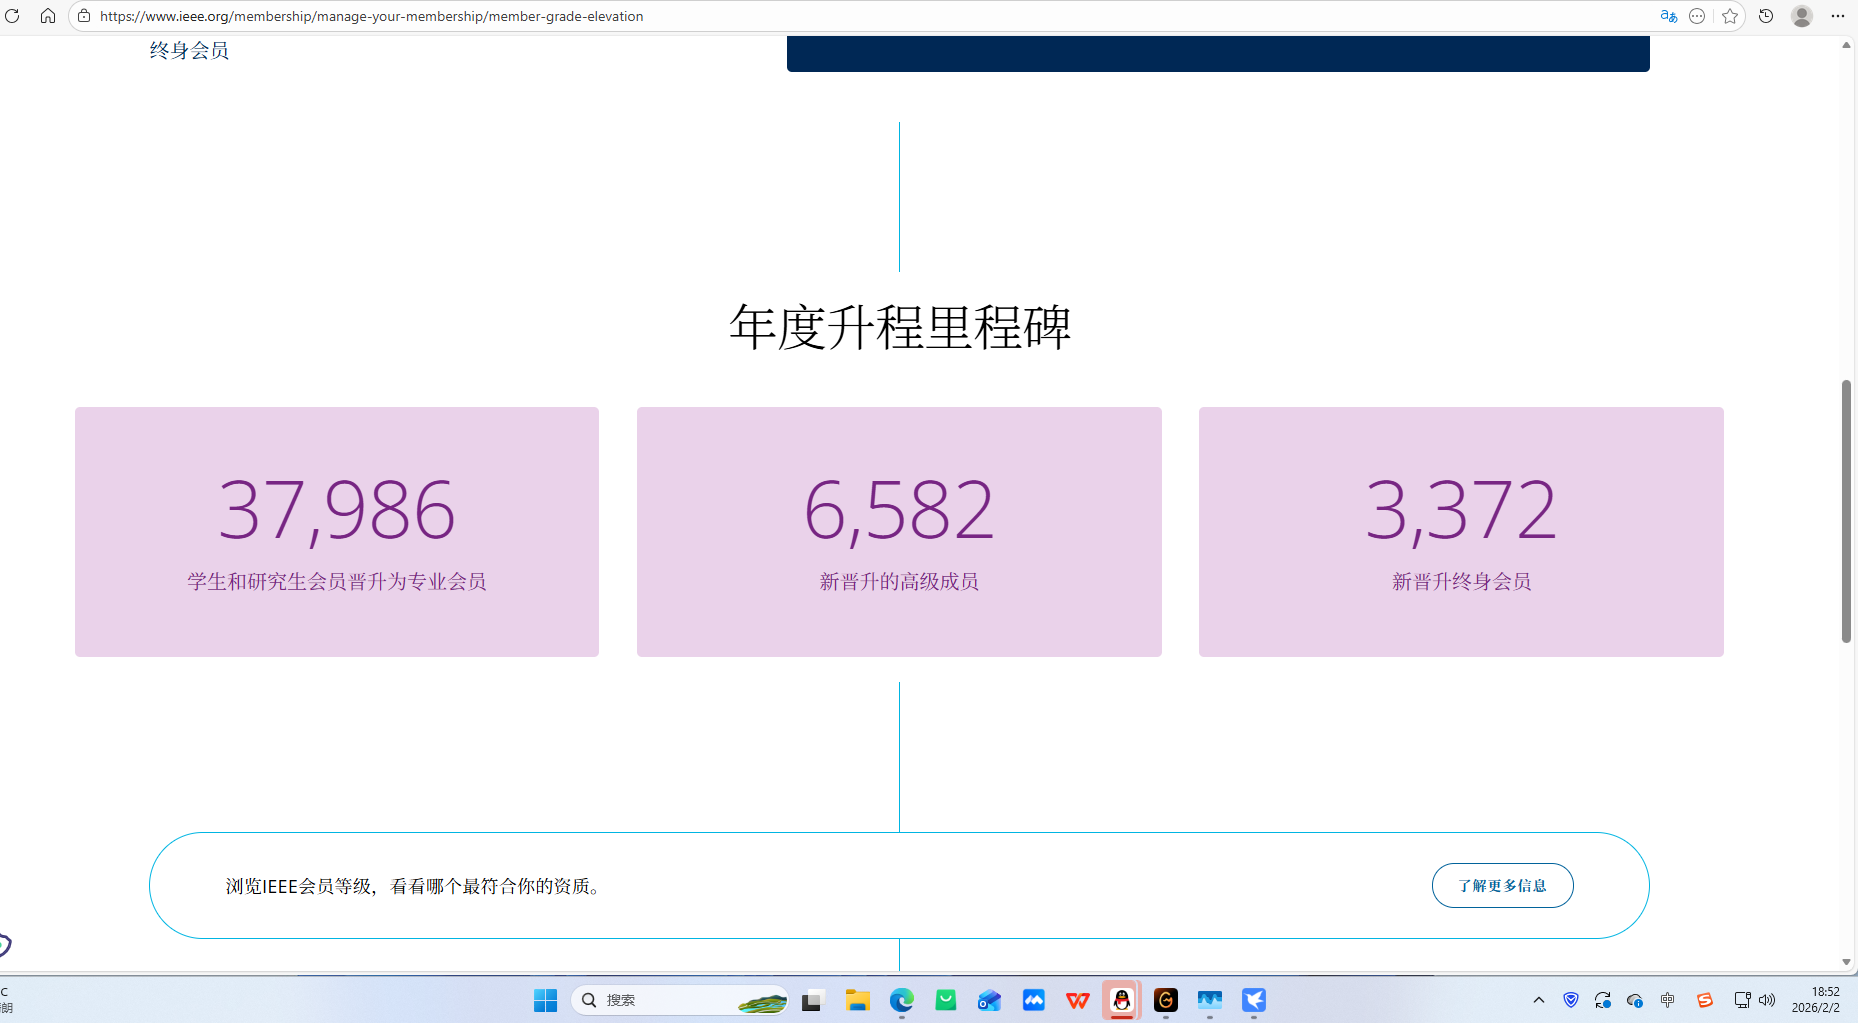Viewport: 1858px width, 1023px height.
Task: Open the user profile avatar icon
Action: pos(1802,16)
